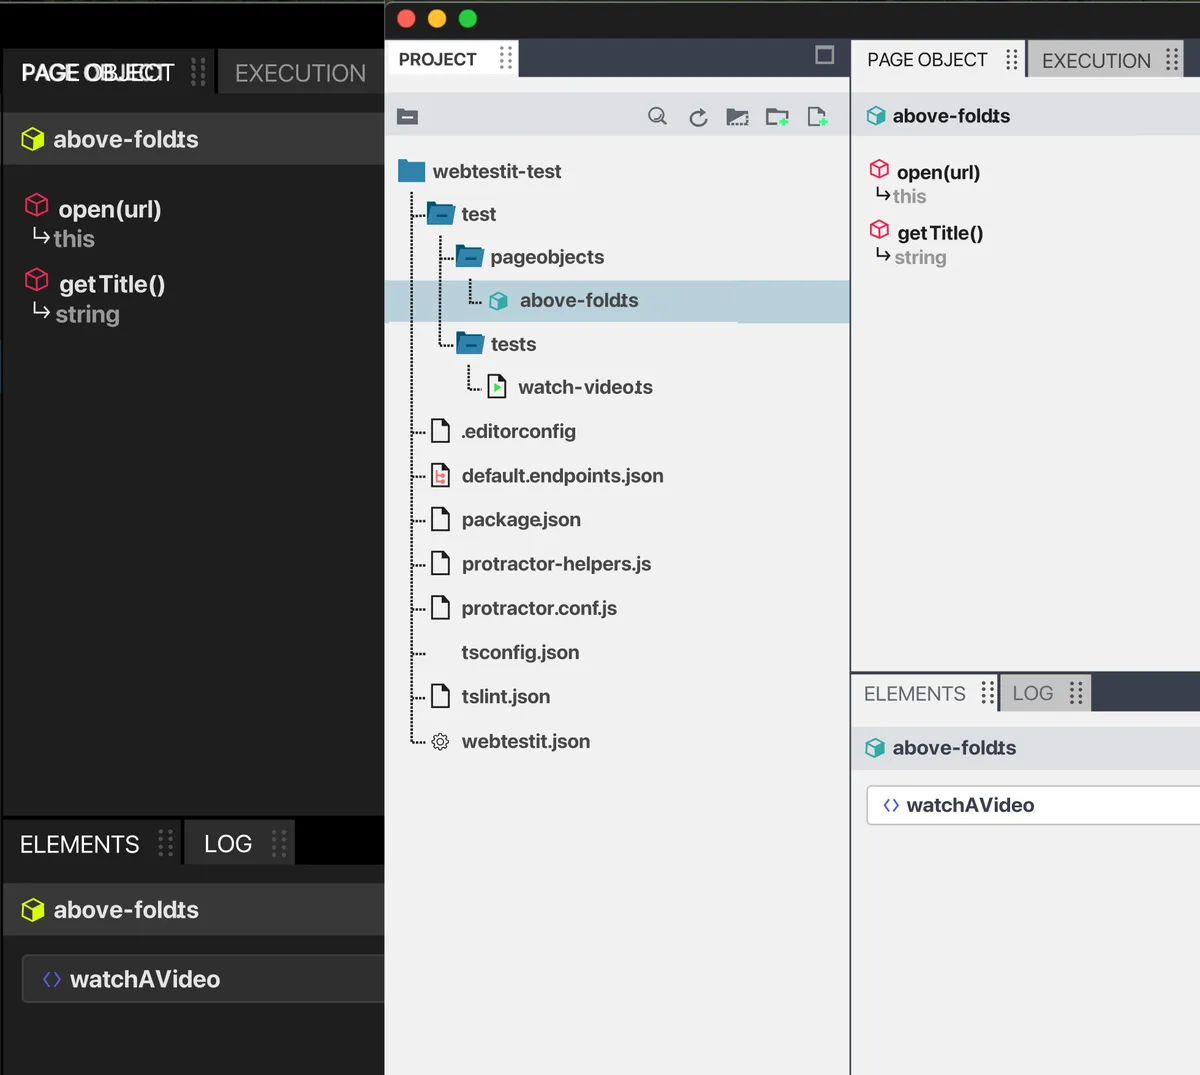This screenshot has height=1075, width=1200.
Task: Click the drag handle beside the dark LOG tab
Action: pyautogui.click(x=279, y=843)
